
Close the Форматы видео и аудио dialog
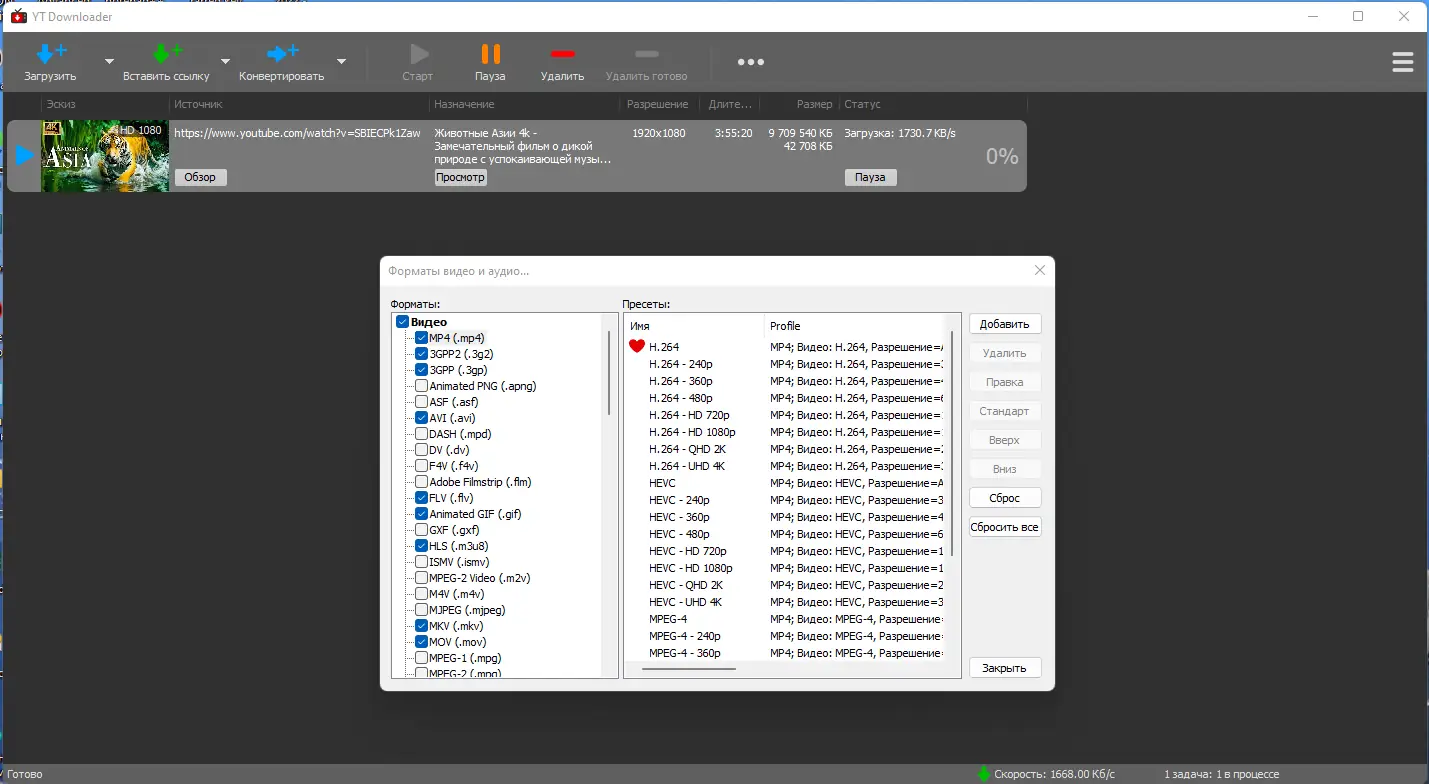(1039, 270)
